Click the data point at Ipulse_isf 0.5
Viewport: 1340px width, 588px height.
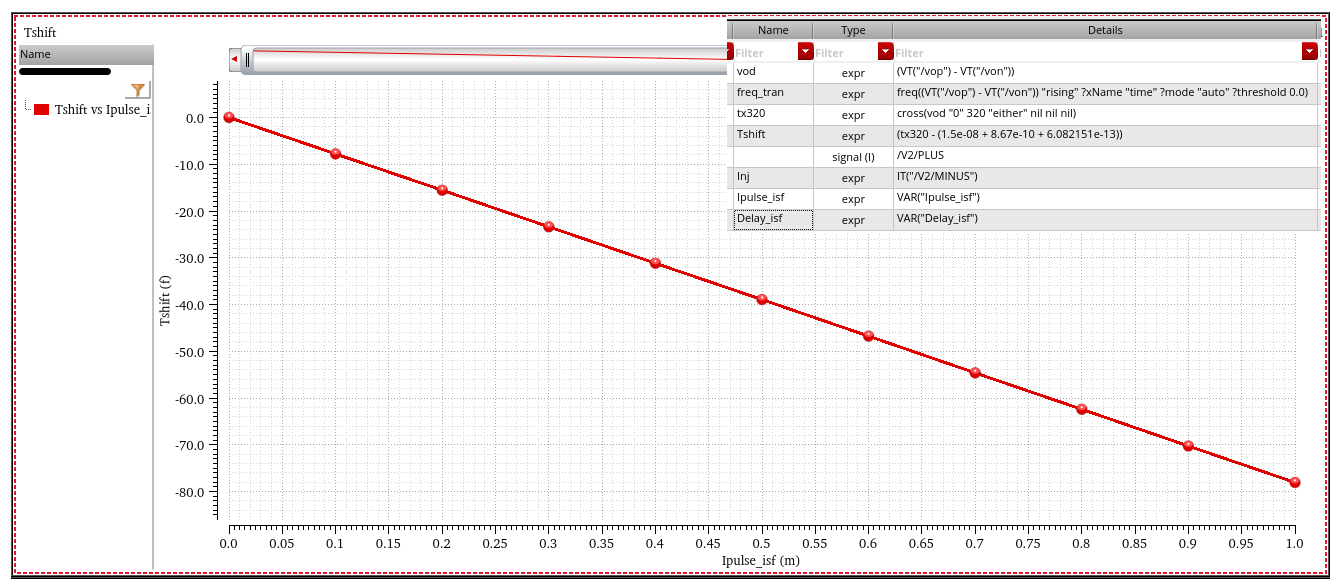762,299
